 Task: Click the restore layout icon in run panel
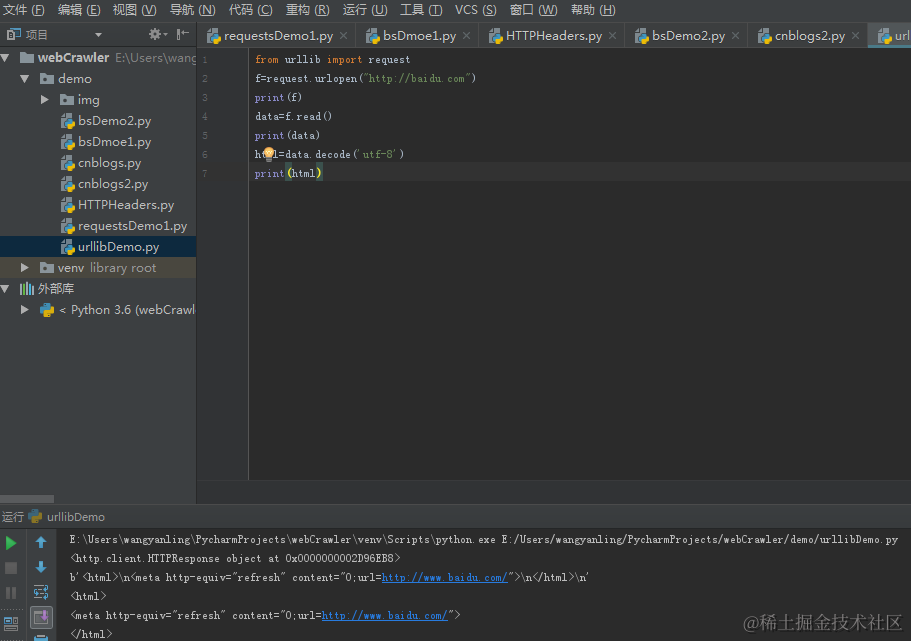click(11, 624)
